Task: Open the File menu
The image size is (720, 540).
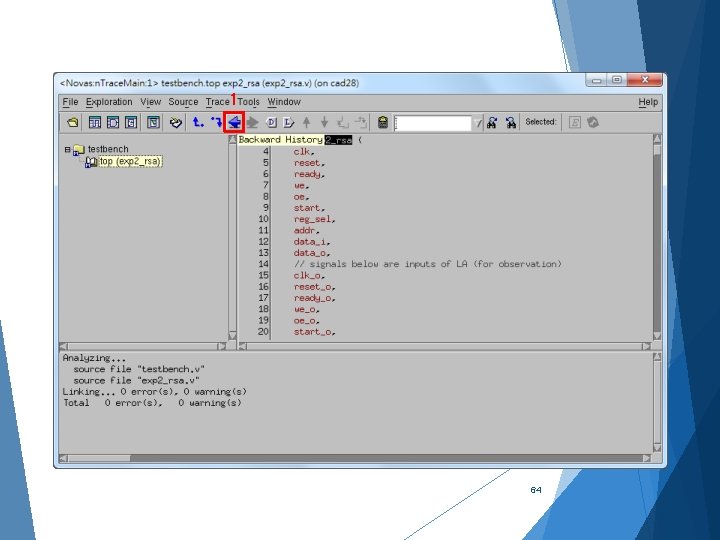Action: point(70,102)
